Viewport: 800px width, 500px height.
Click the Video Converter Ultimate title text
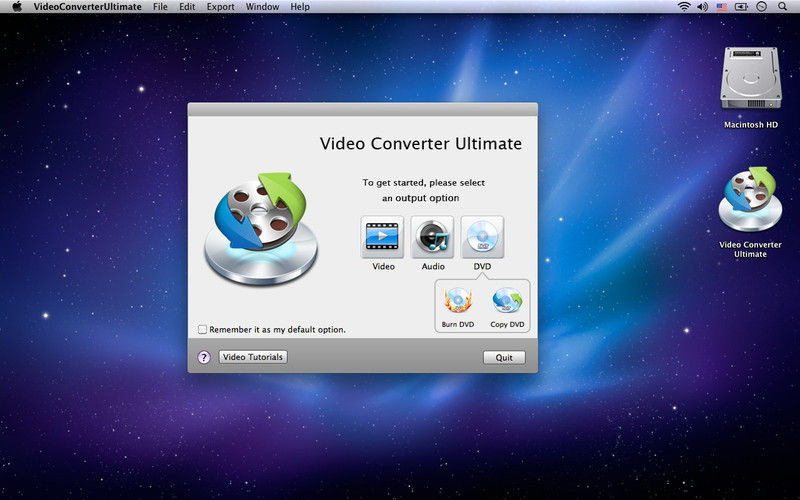(x=421, y=144)
